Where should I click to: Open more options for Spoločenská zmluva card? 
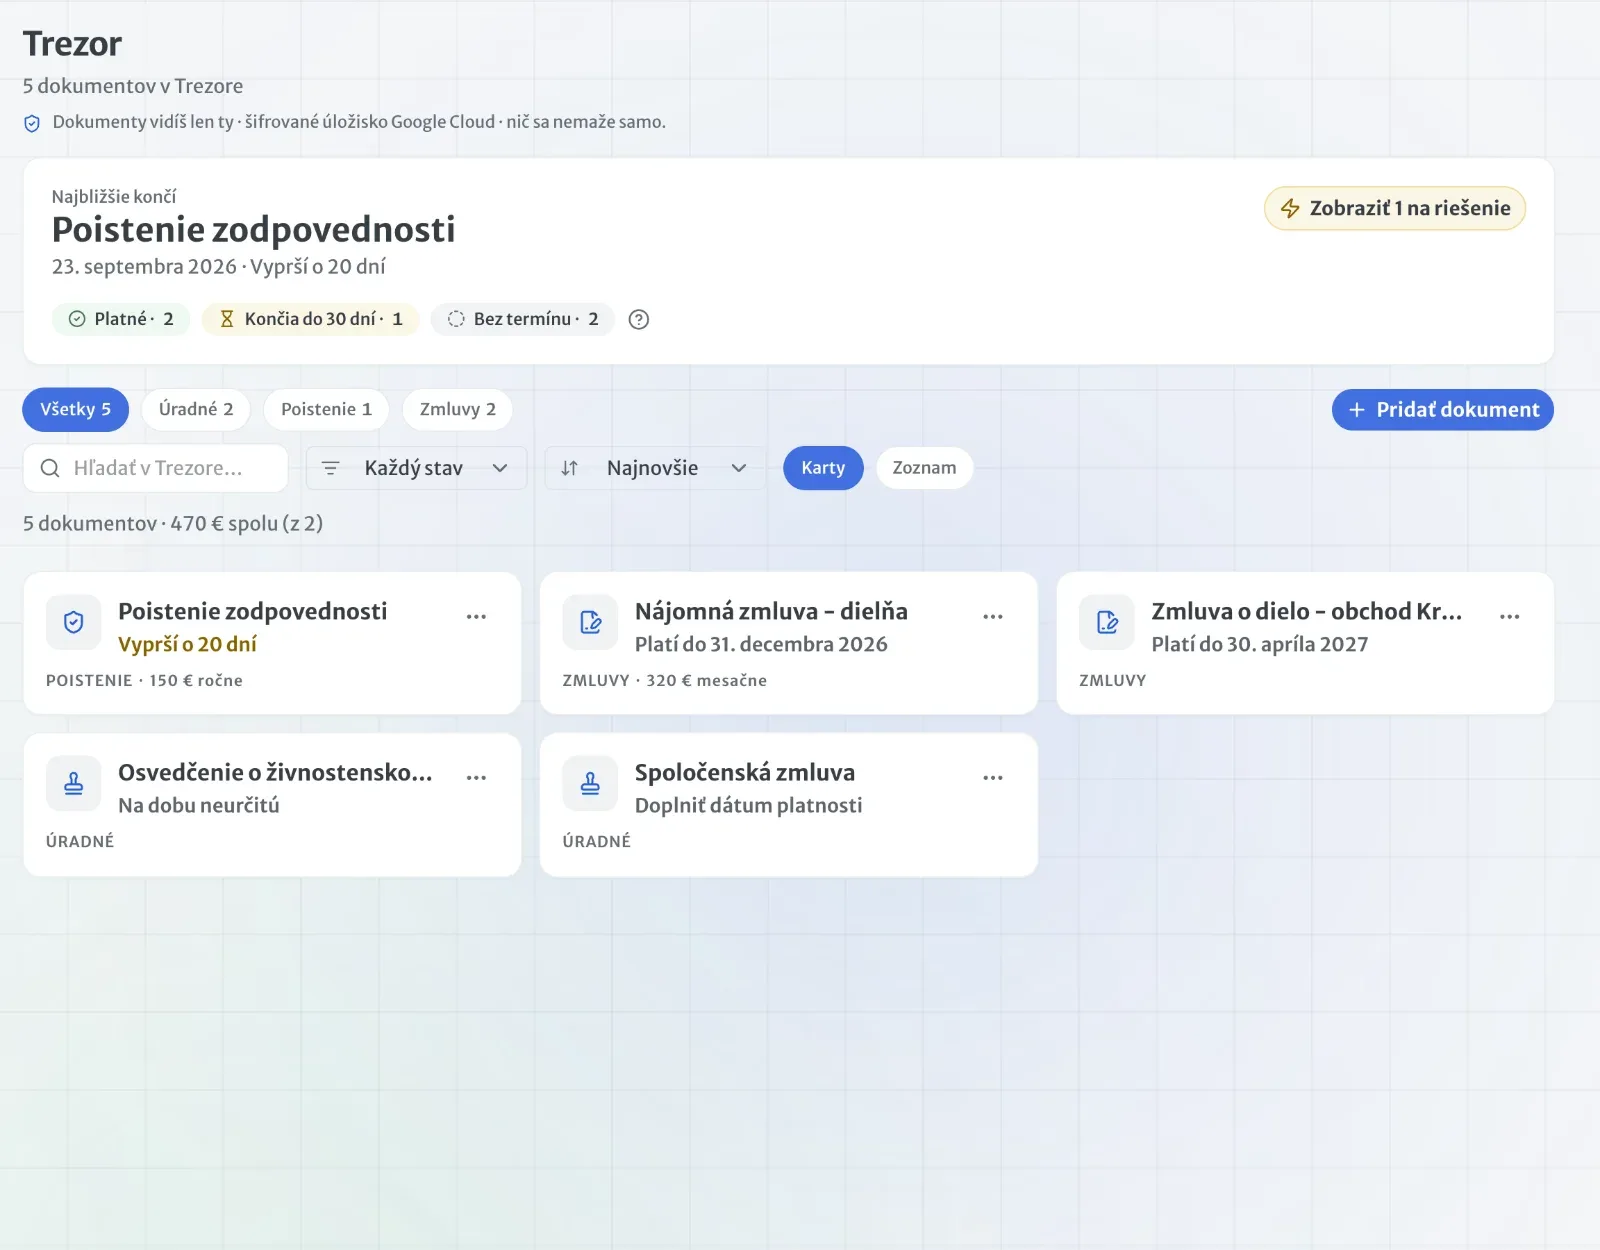tap(993, 777)
